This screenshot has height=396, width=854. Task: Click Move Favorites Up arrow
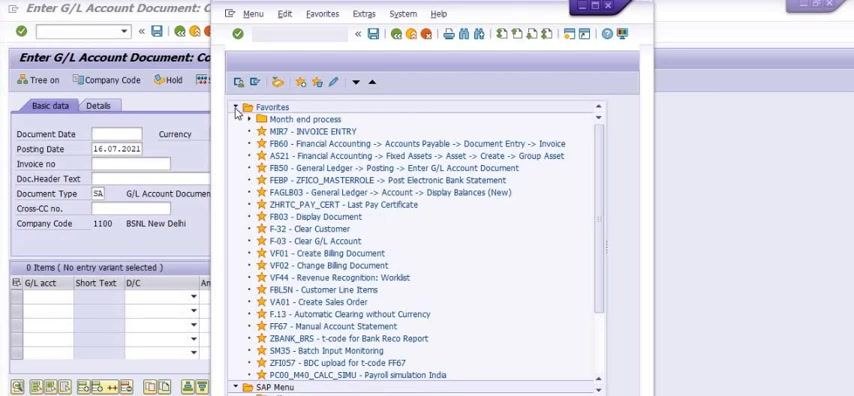(x=372, y=82)
